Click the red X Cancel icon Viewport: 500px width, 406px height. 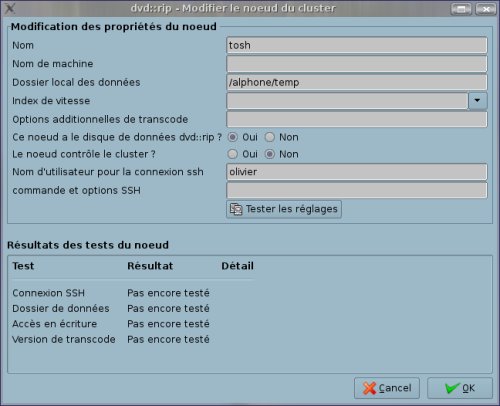click(x=369, y=388)
